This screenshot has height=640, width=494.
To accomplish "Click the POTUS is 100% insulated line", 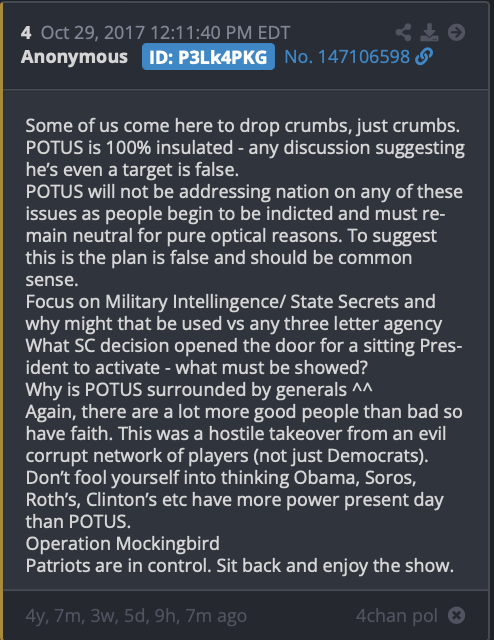I will tap(245, 148).
